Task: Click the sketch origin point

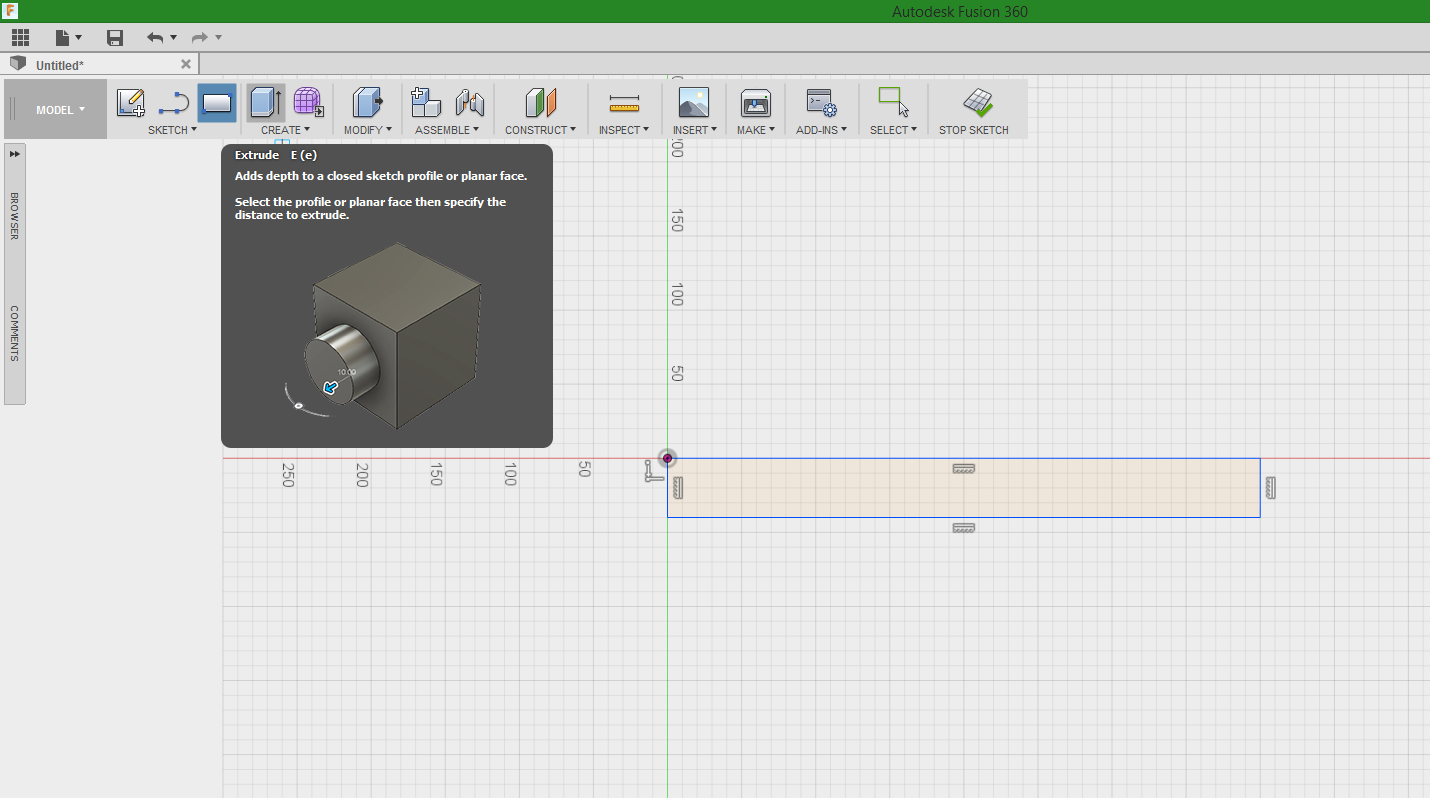Action: [x=667, y=458]
